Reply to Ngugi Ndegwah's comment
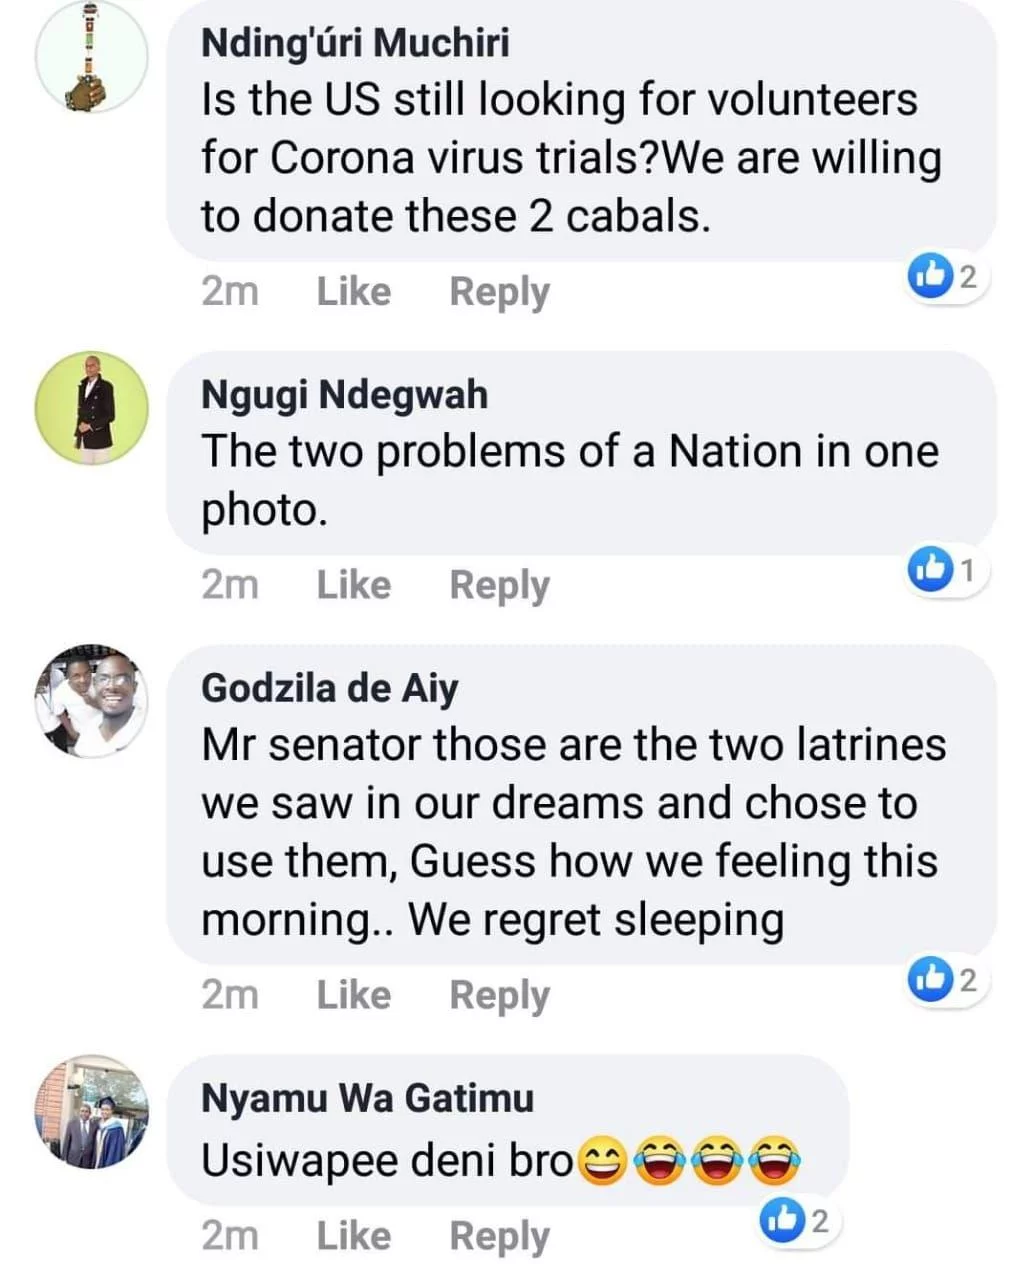The image size is (1032, 1280). click(499, 585)
